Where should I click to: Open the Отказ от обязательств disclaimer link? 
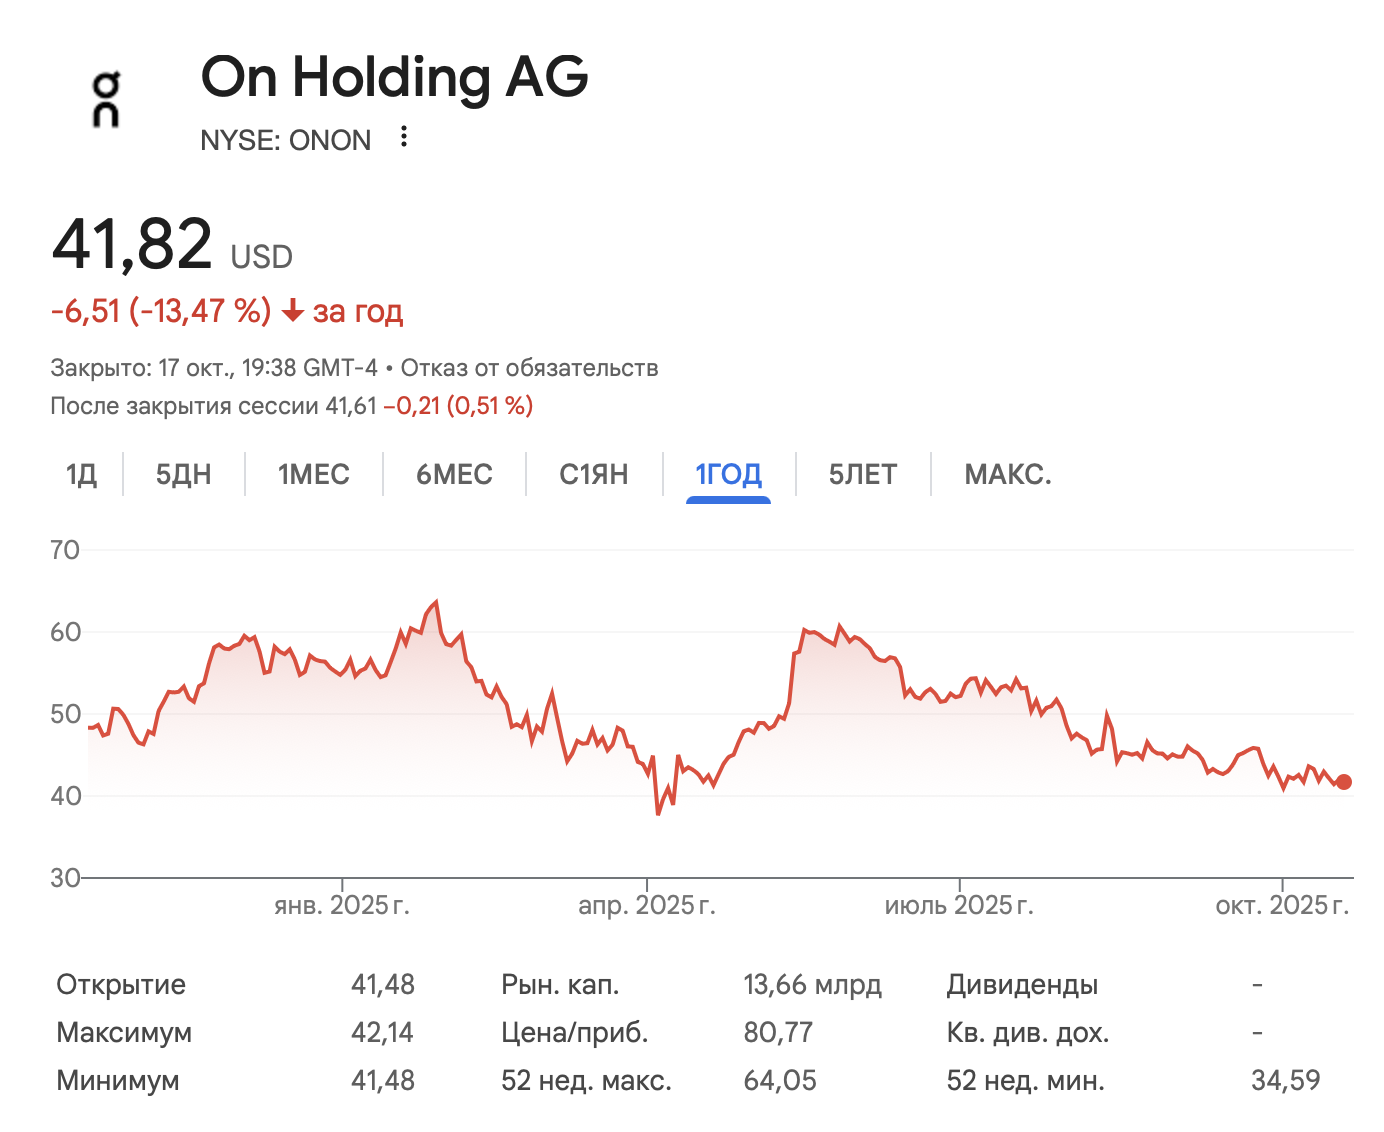click(529, 368)
